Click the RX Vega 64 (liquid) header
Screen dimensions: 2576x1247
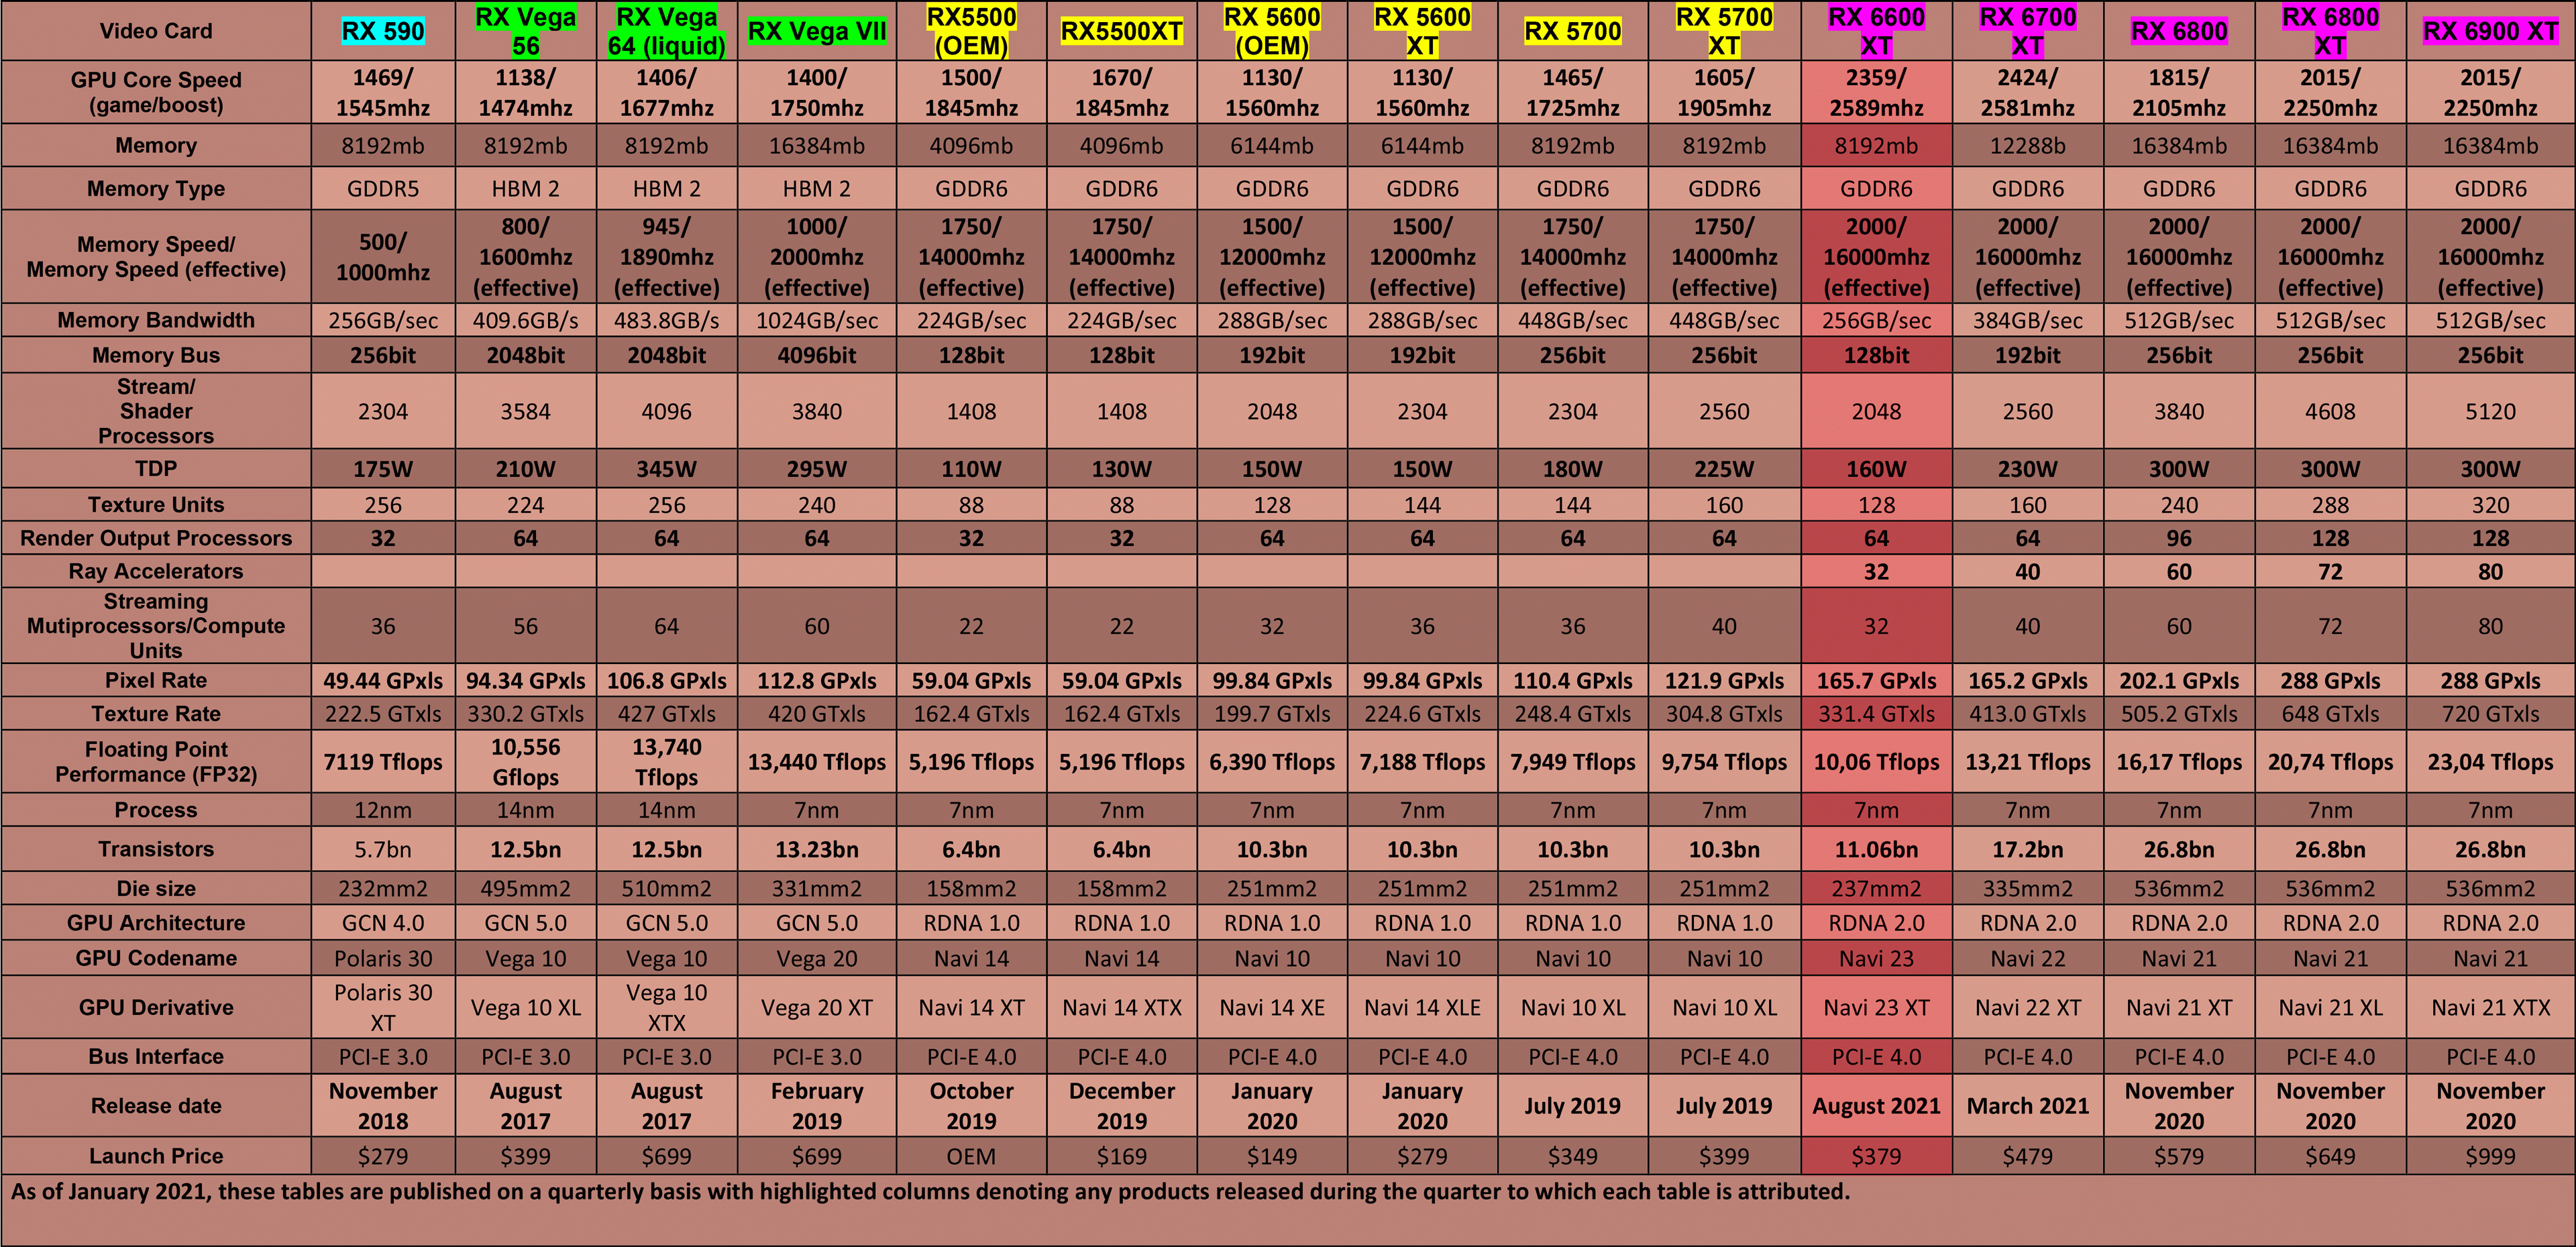point(666,31)
